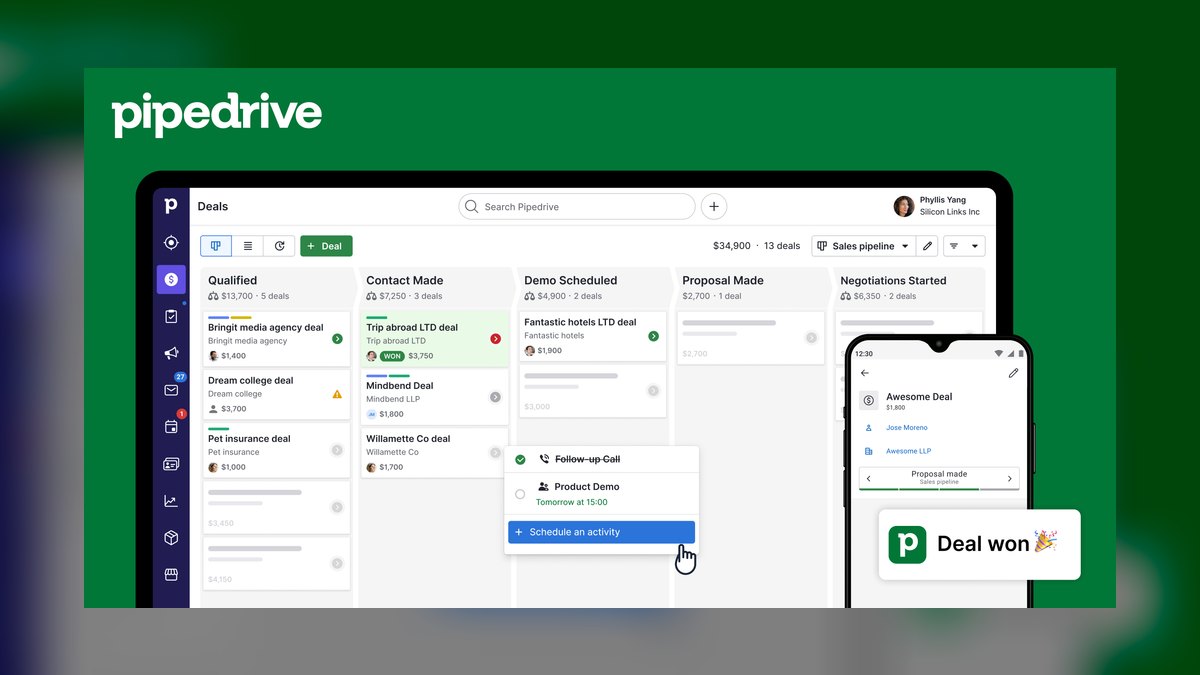Tap the back arrow on phone screen
1200x675 pixels.
tap(865, 373)
